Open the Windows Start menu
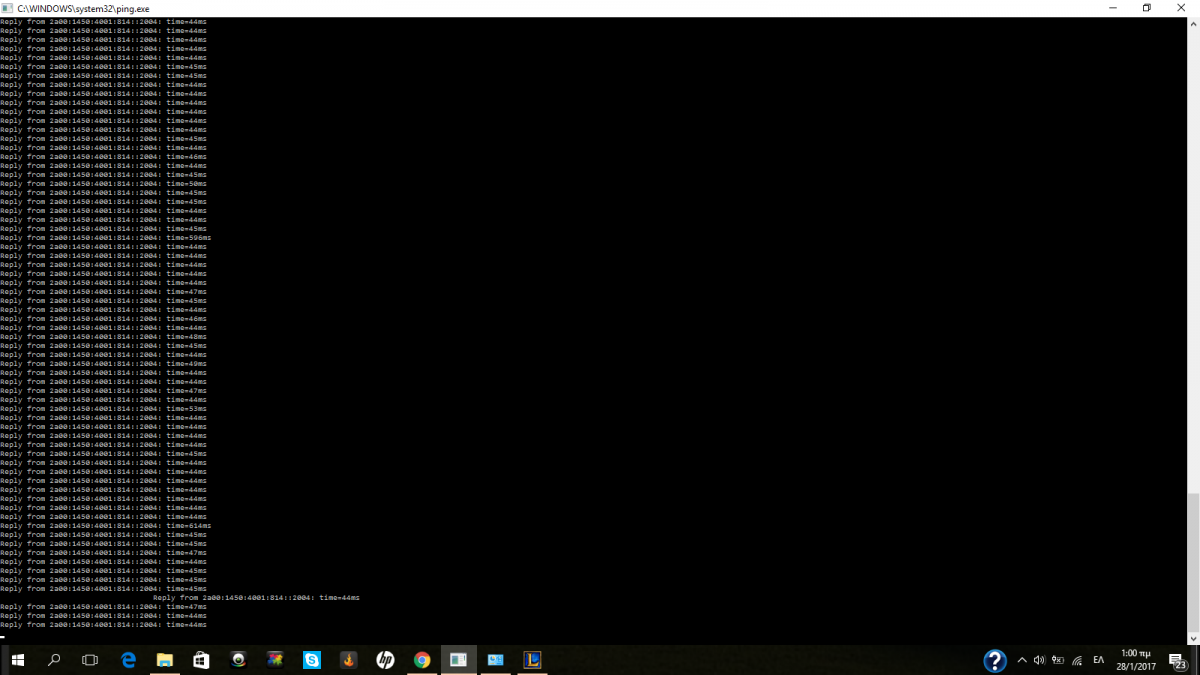Screen dimensions: 1200x675 17,660
